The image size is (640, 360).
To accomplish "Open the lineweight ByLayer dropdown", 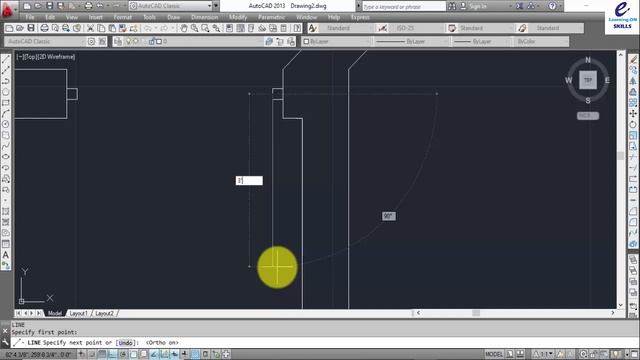I will point(481,42).
